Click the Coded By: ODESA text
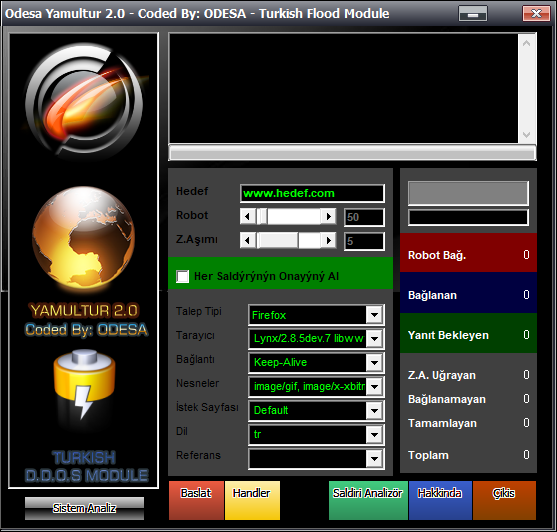The height and width of the screenshot is (532, 557). [x=86, y=330]
